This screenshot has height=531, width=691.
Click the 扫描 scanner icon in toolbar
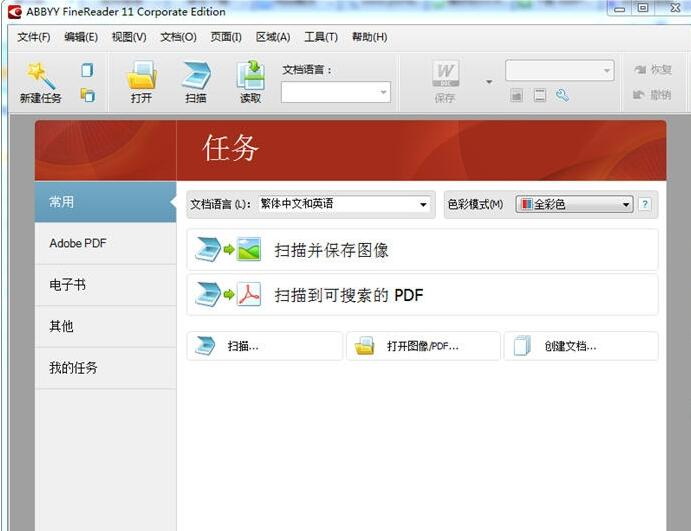[196, 76]
